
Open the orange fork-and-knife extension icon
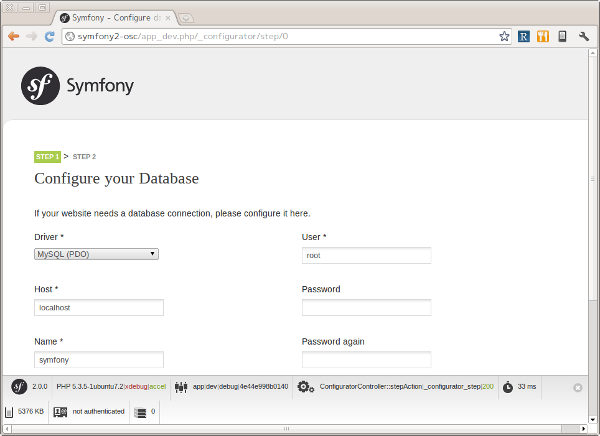pos(543,36)
